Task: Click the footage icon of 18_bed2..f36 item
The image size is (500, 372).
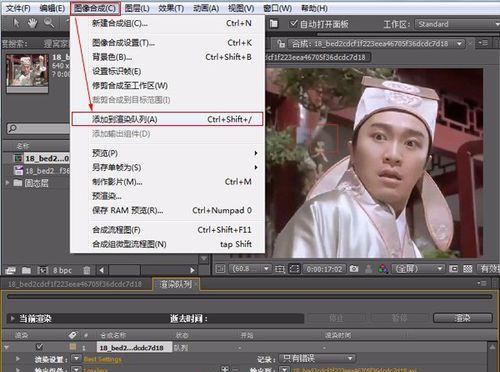Action: click(18, 170)
